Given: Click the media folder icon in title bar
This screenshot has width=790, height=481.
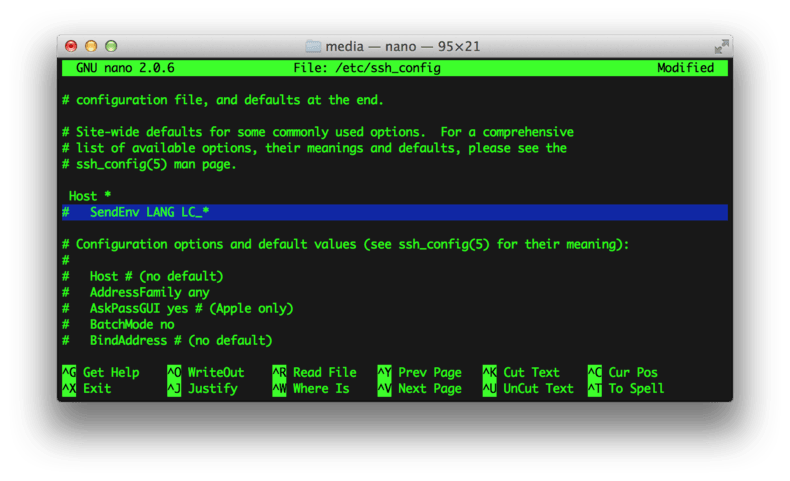Looking at the screenshot, I should (313, 46).
